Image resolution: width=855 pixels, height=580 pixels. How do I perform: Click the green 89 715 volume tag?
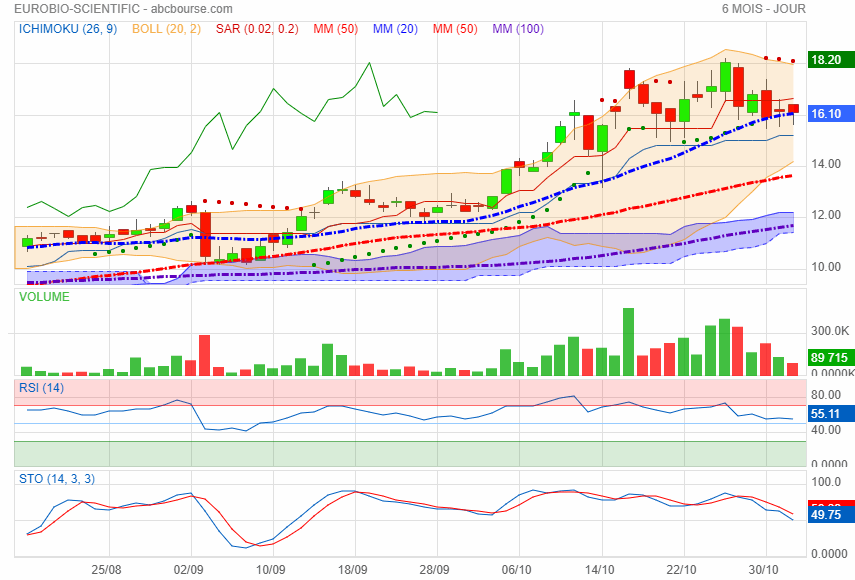coord(831,358)
